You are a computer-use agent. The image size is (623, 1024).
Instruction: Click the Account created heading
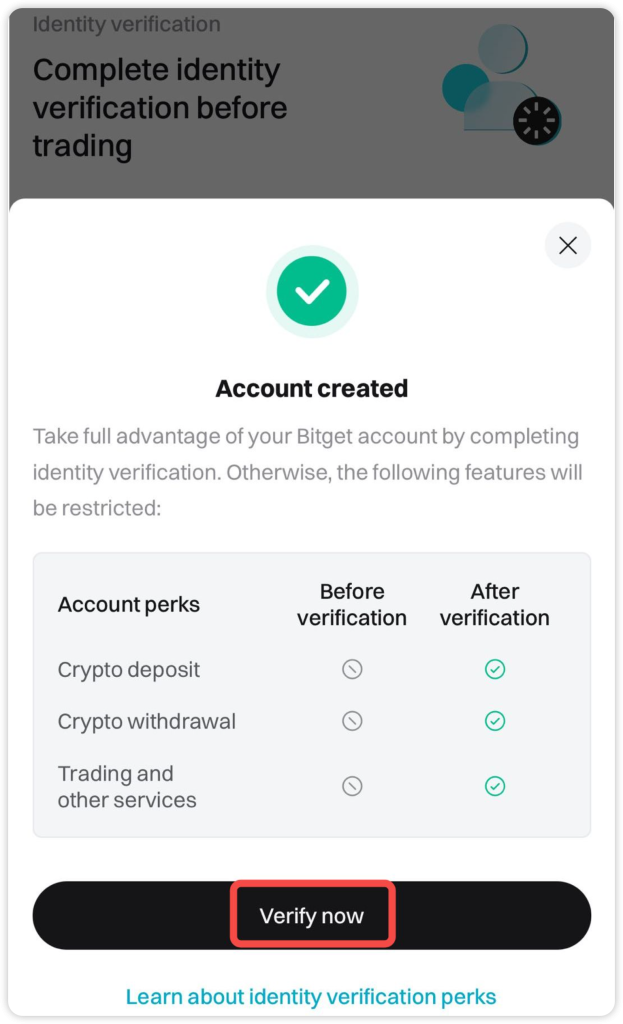(312, 388)
